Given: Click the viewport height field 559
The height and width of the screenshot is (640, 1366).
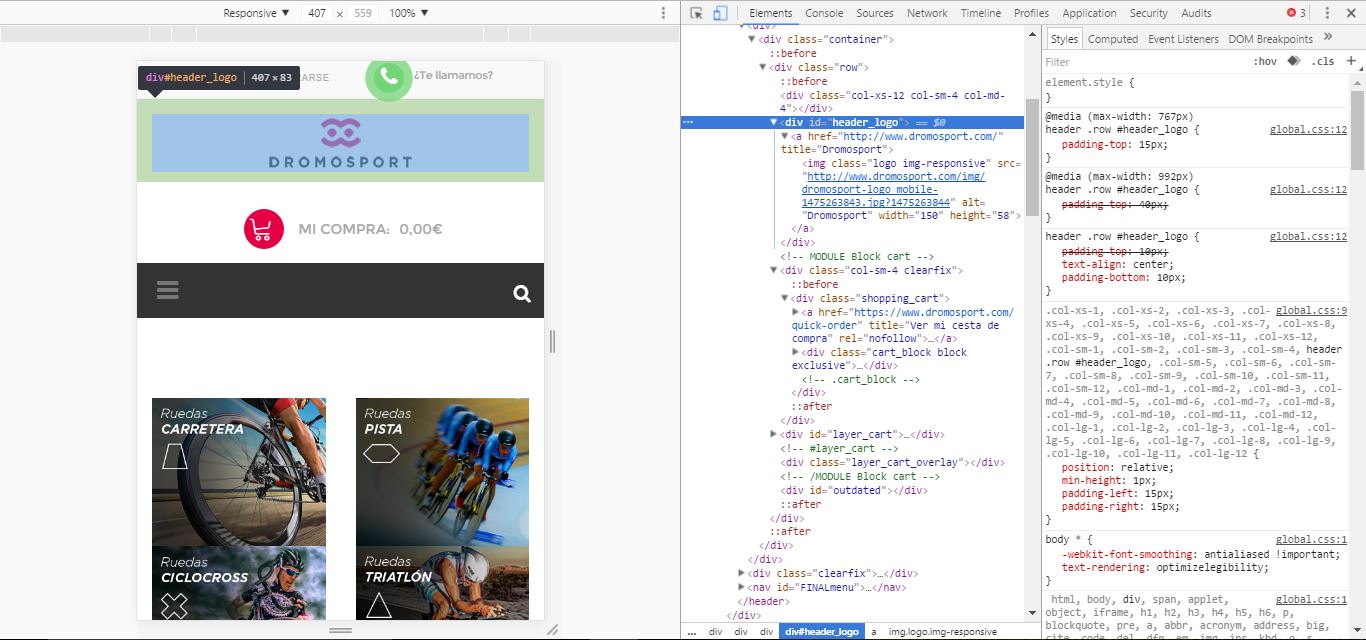Looking at the screenshot, I should coord(363,13).
